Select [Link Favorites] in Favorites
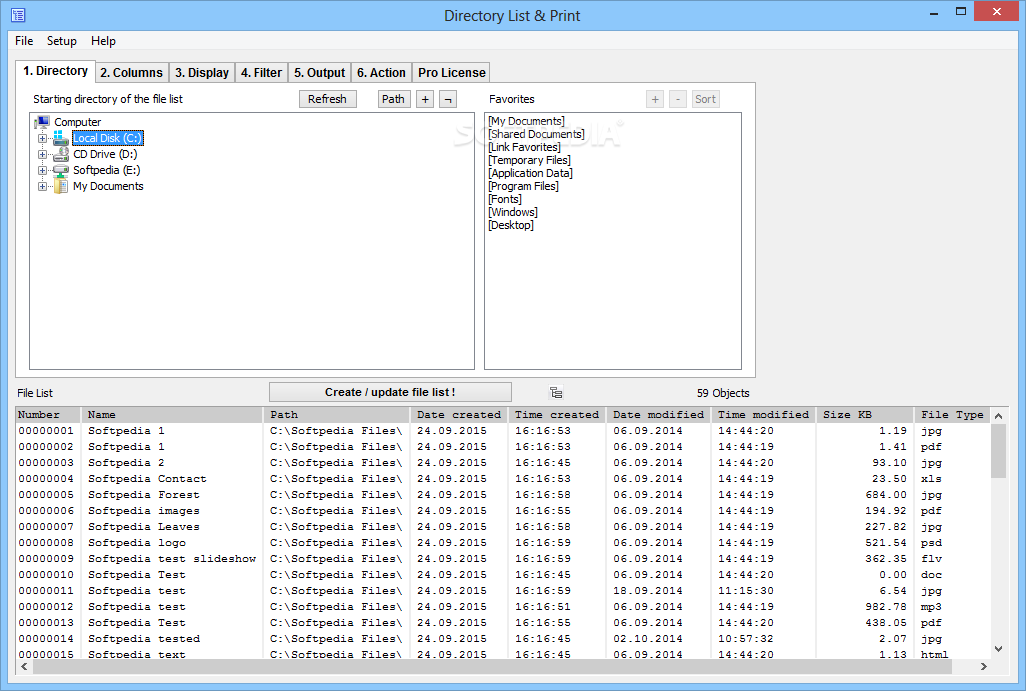1026x691 pixels. 524,147
